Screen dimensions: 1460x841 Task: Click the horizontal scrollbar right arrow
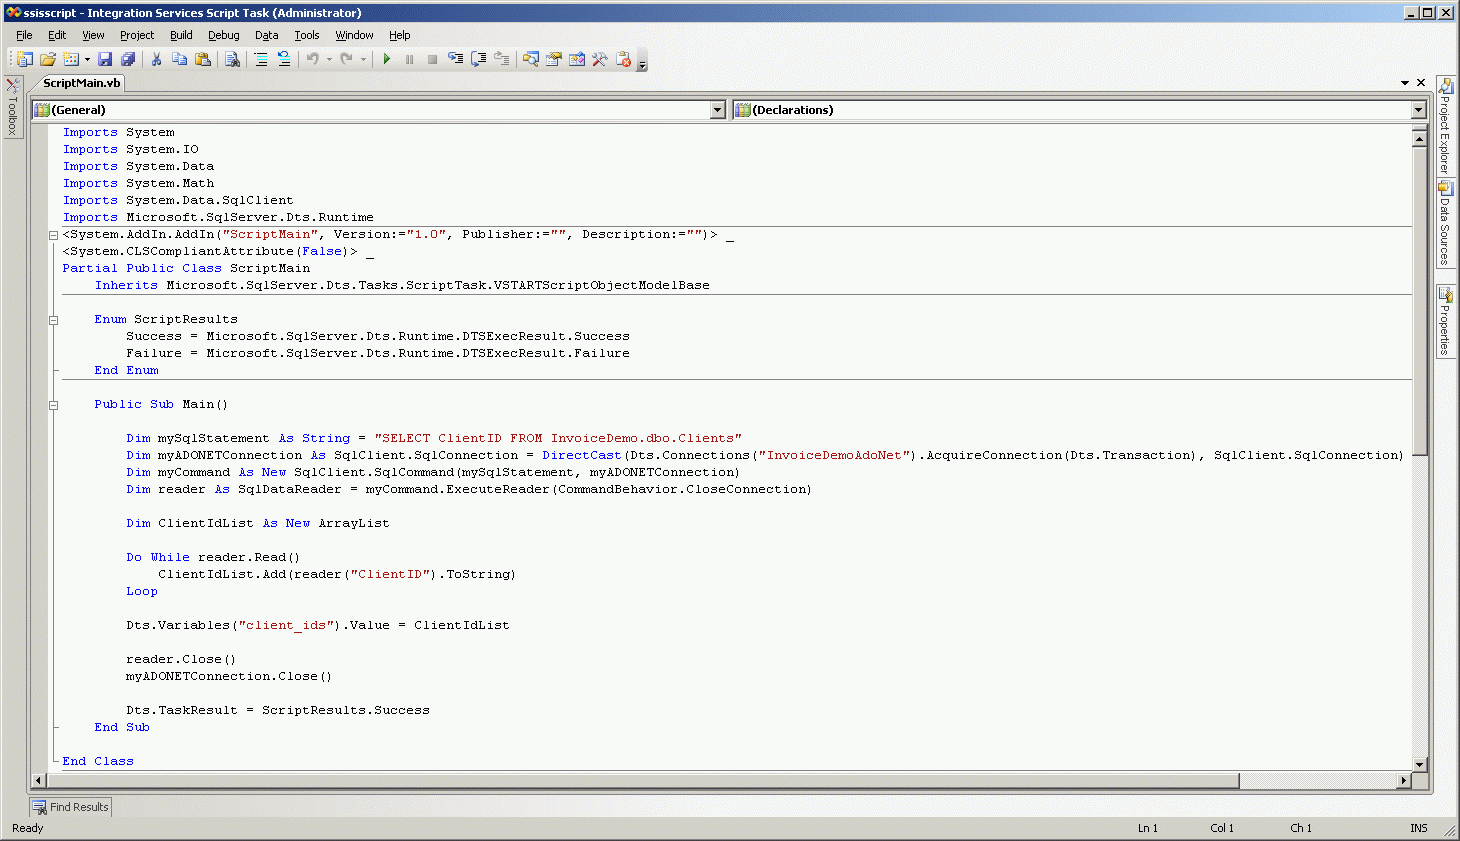(x=1404, y=780)
